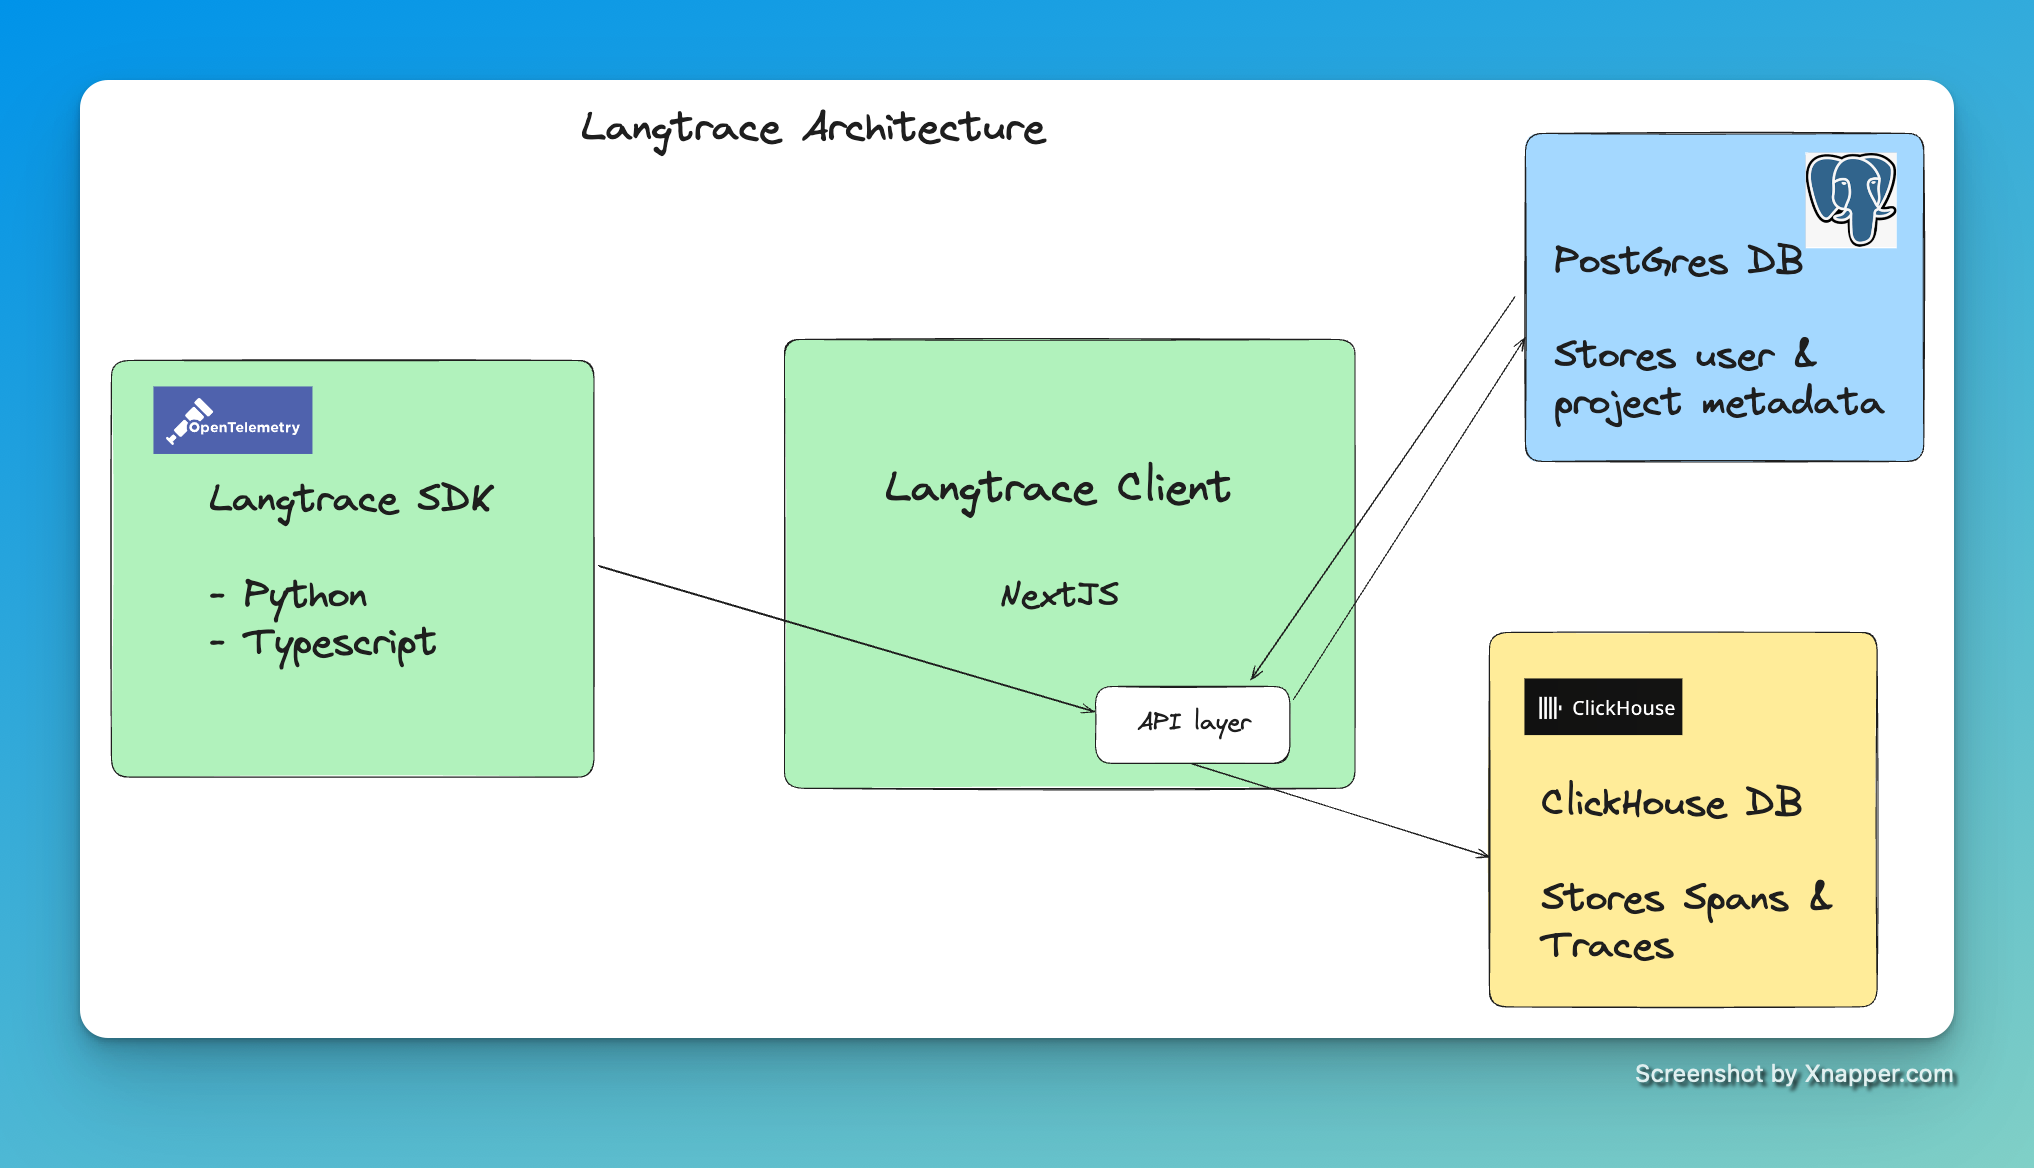Click the NextJS label
Screen dimensions: 2034x1168
pyautogui.click(x=1059, y=595)
